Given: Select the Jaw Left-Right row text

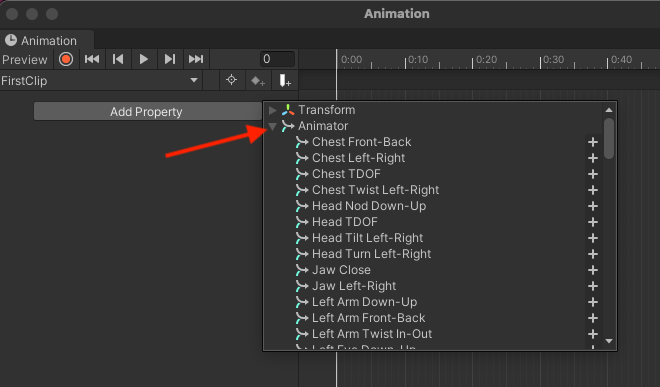Looking at the screenshot, I should (354, 286).
